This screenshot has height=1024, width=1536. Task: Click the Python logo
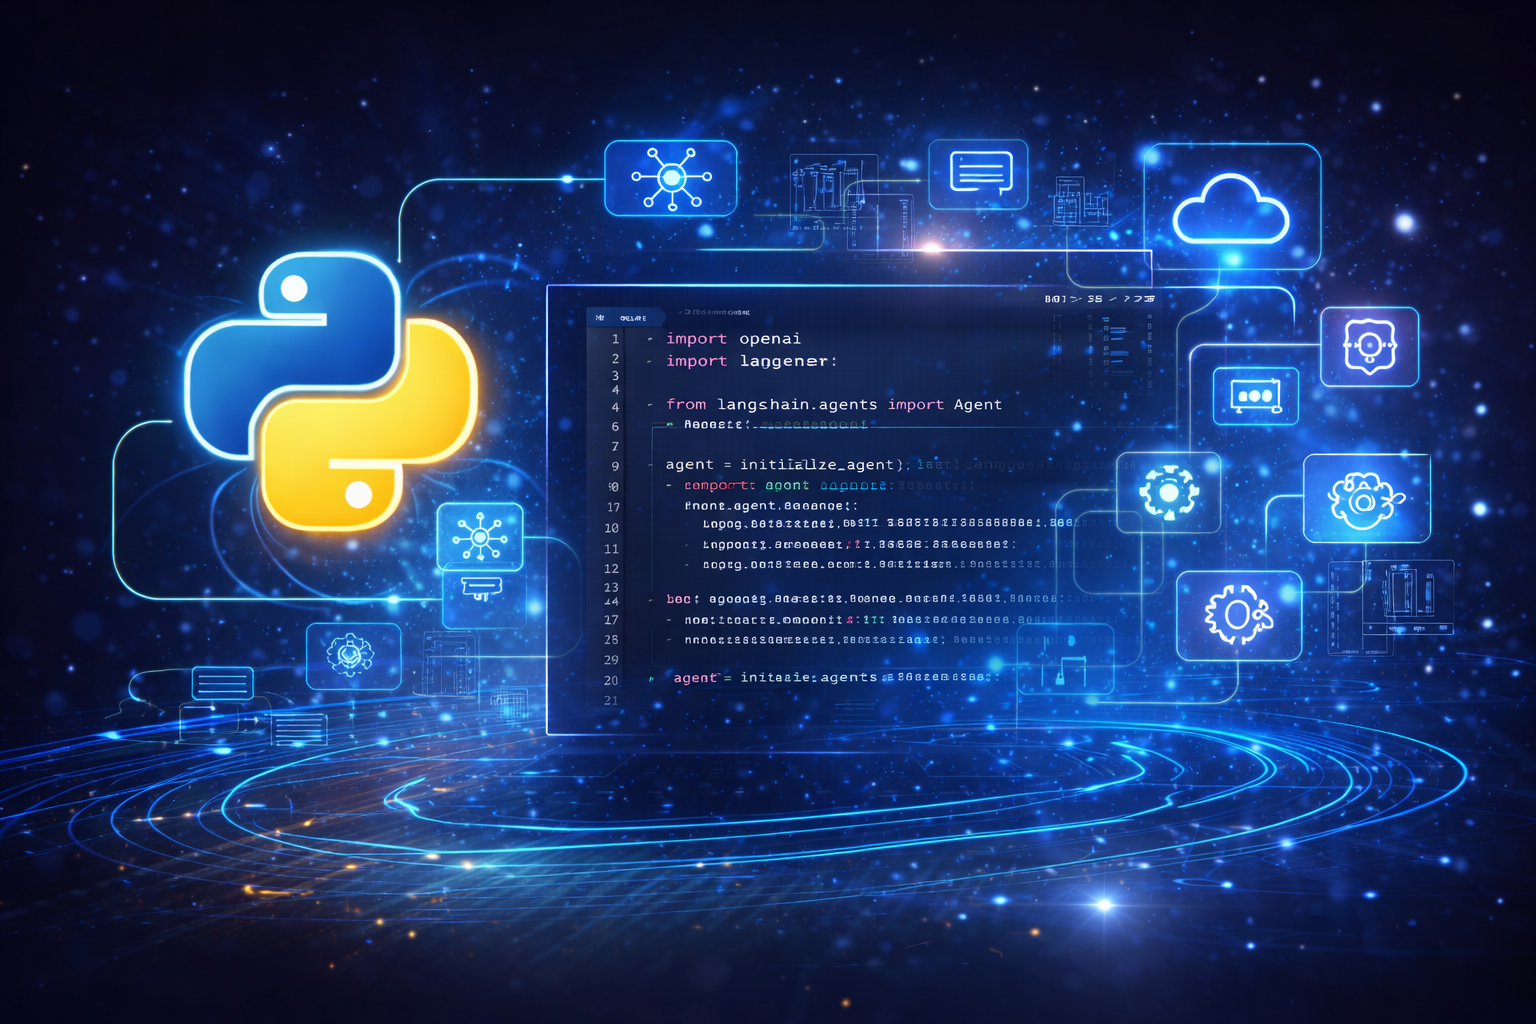tap(330, 385)
